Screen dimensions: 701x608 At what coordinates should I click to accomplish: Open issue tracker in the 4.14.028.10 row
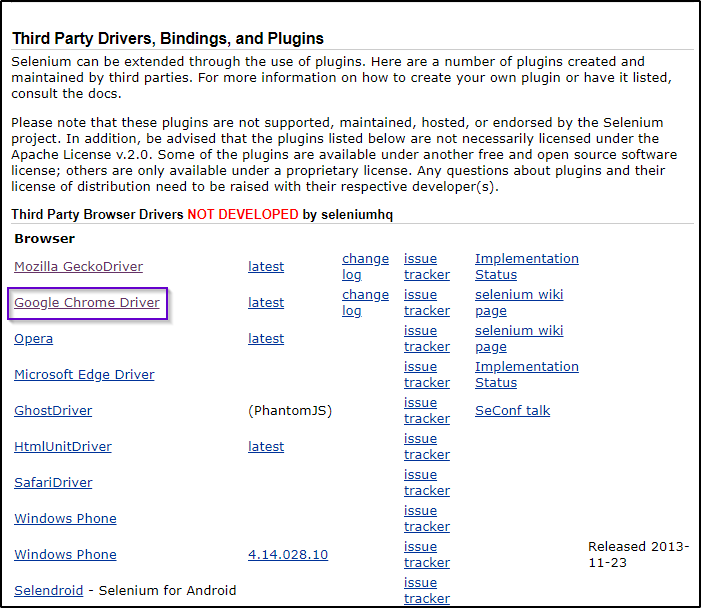pyautogui.click(x=427, y=554)
